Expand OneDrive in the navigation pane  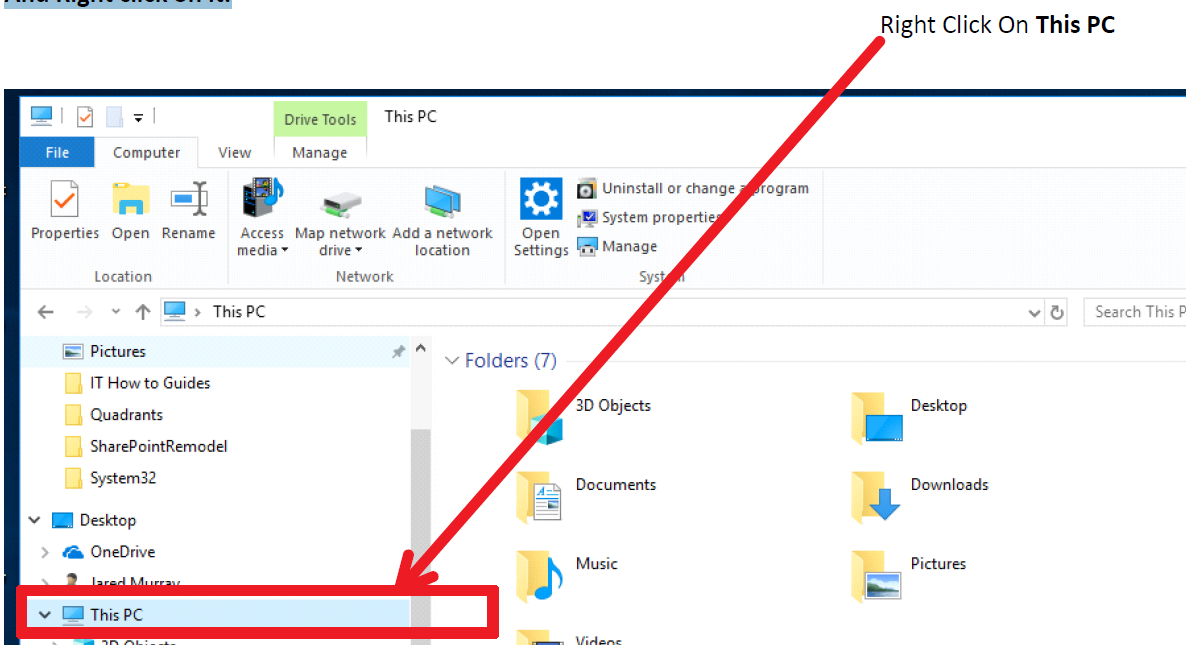pos(44,551)
